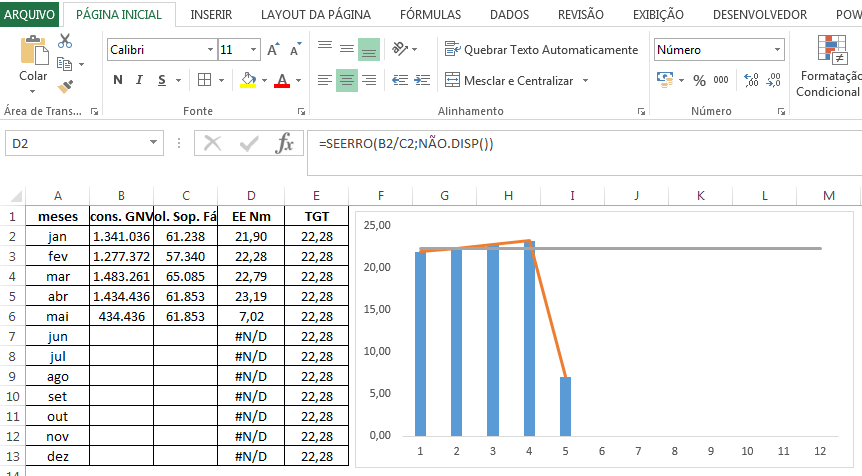Click the insert function fx icon
The height and width of the screenshot is (476, 862).
click(x=284, y=143)
